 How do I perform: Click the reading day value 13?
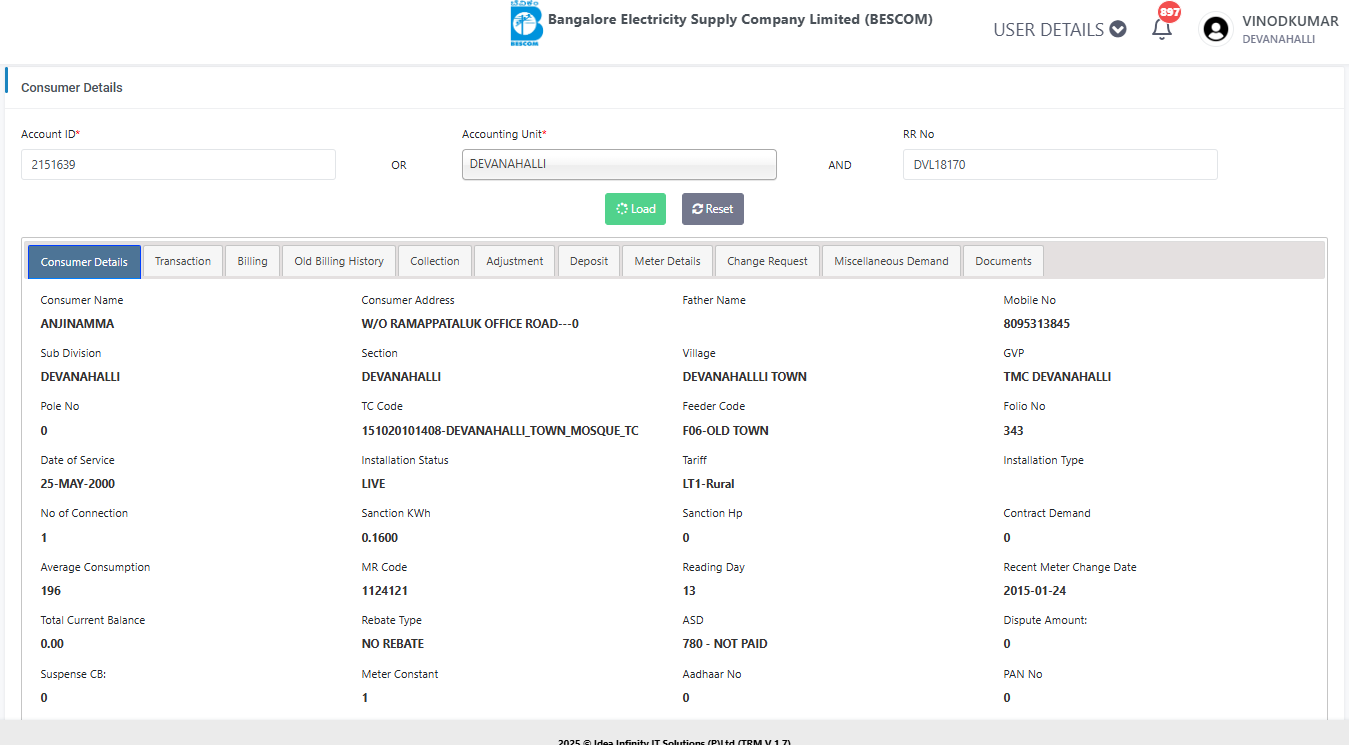coord(689,591)
